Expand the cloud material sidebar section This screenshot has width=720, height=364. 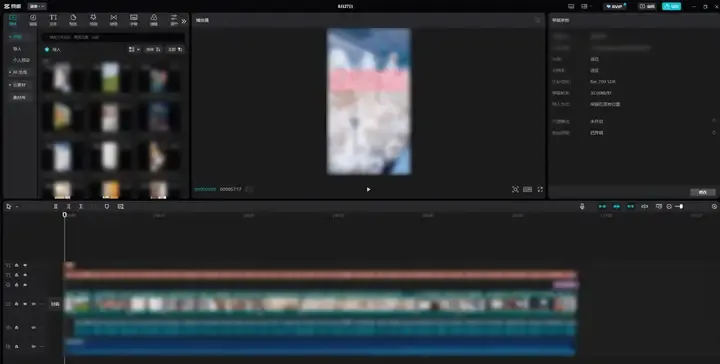19,85
